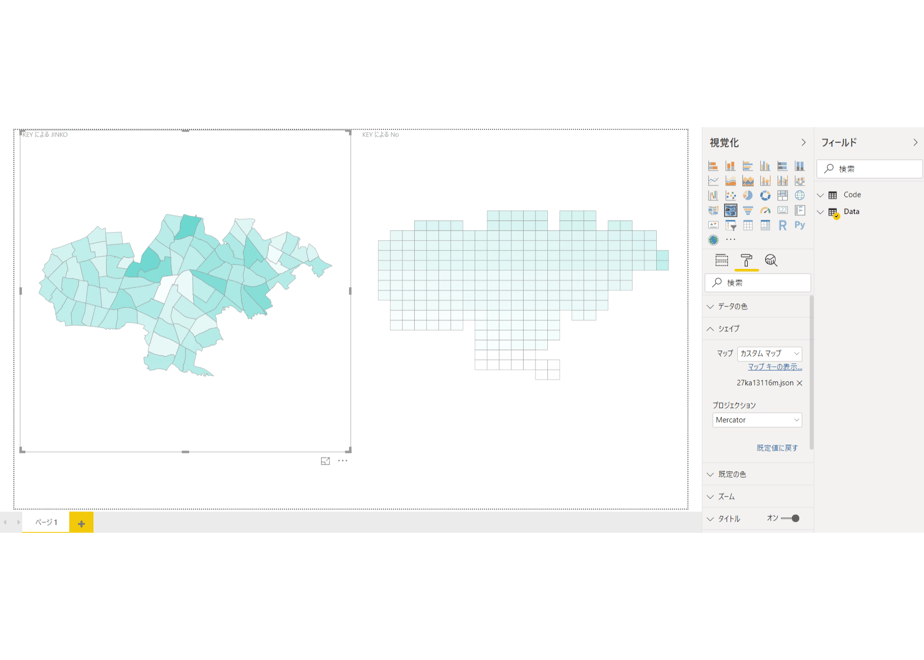Insert a Python visual
Viewport: 924px width, 660px height.
800,225
